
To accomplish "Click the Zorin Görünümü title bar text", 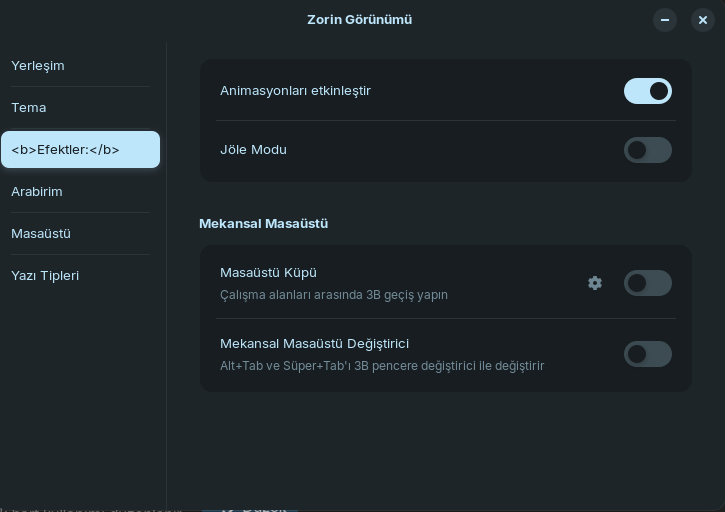I will click(x=359, y=20).
